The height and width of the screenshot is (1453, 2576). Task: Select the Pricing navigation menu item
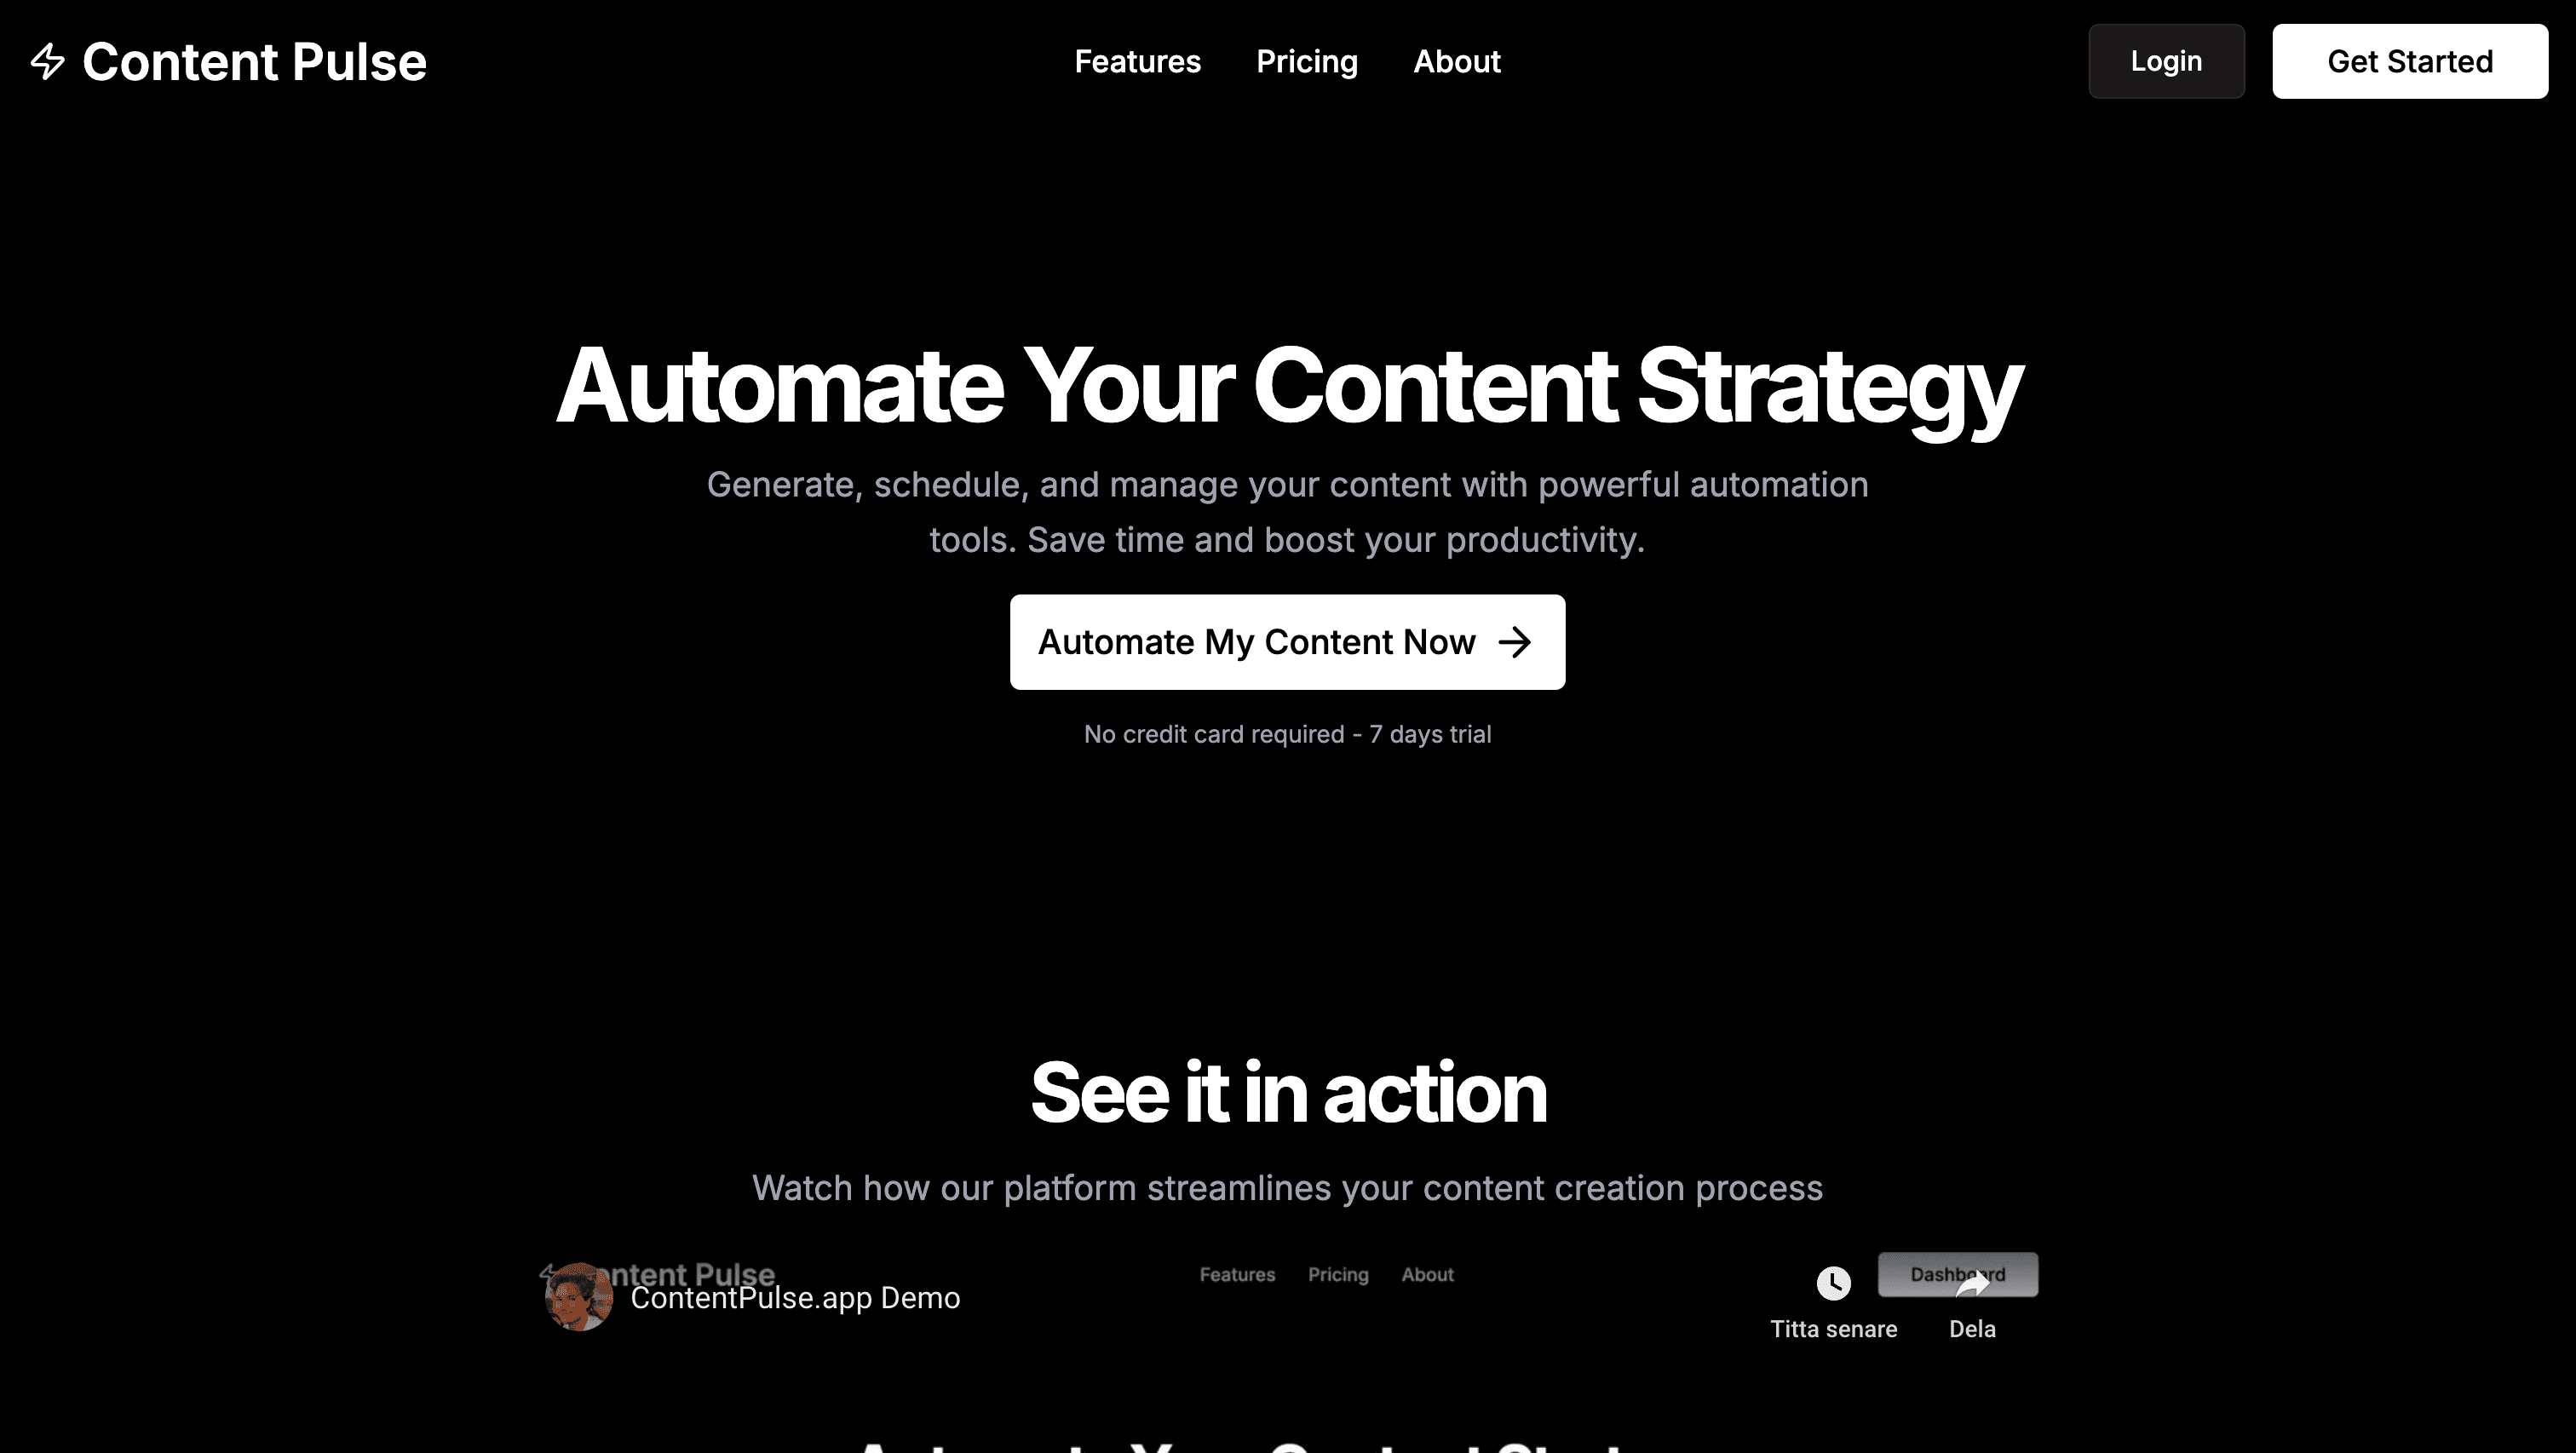[1306, 62]
